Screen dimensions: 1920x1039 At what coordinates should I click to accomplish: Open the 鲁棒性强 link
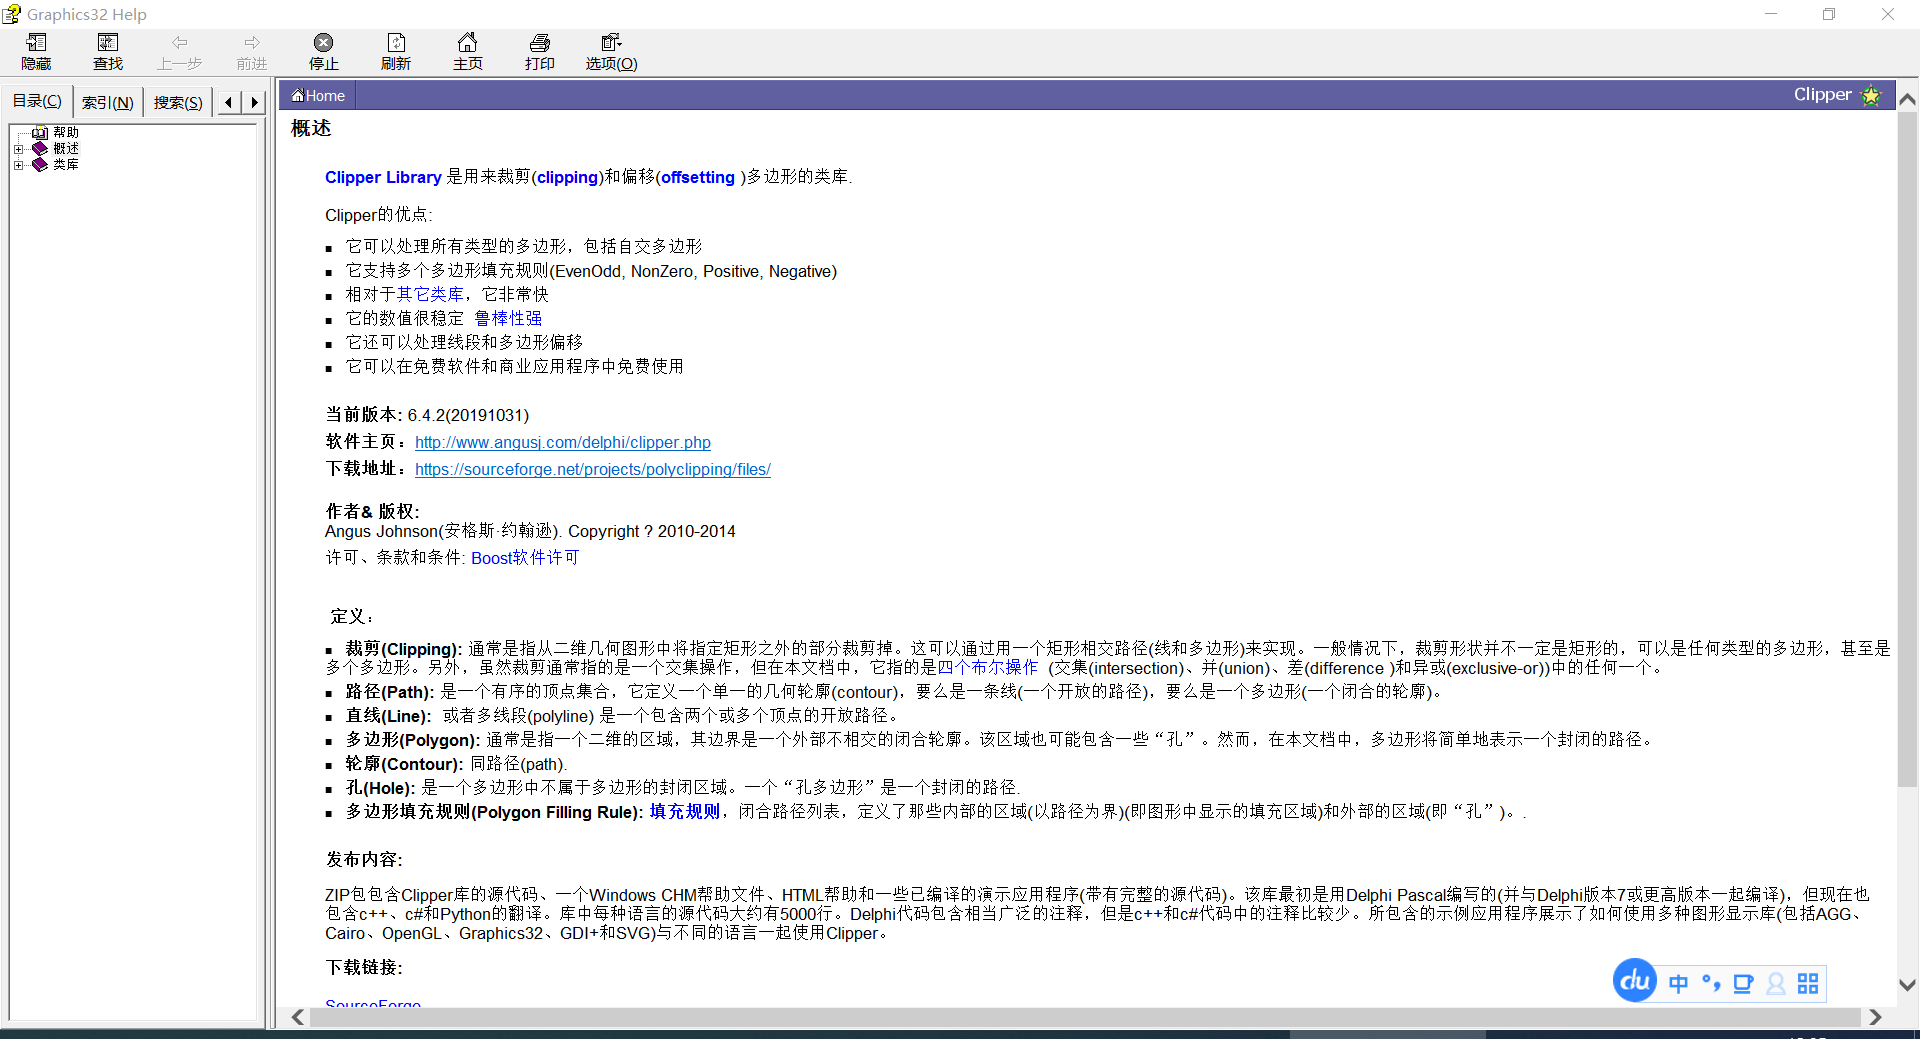coord(508,318)
